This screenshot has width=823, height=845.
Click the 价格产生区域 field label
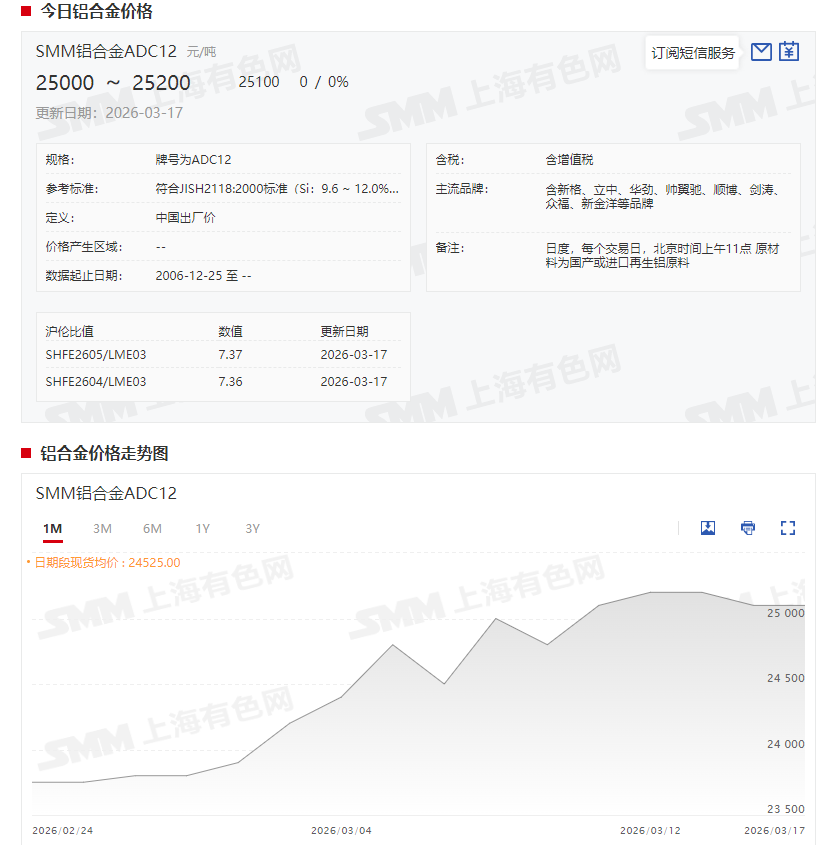[84, 247]
